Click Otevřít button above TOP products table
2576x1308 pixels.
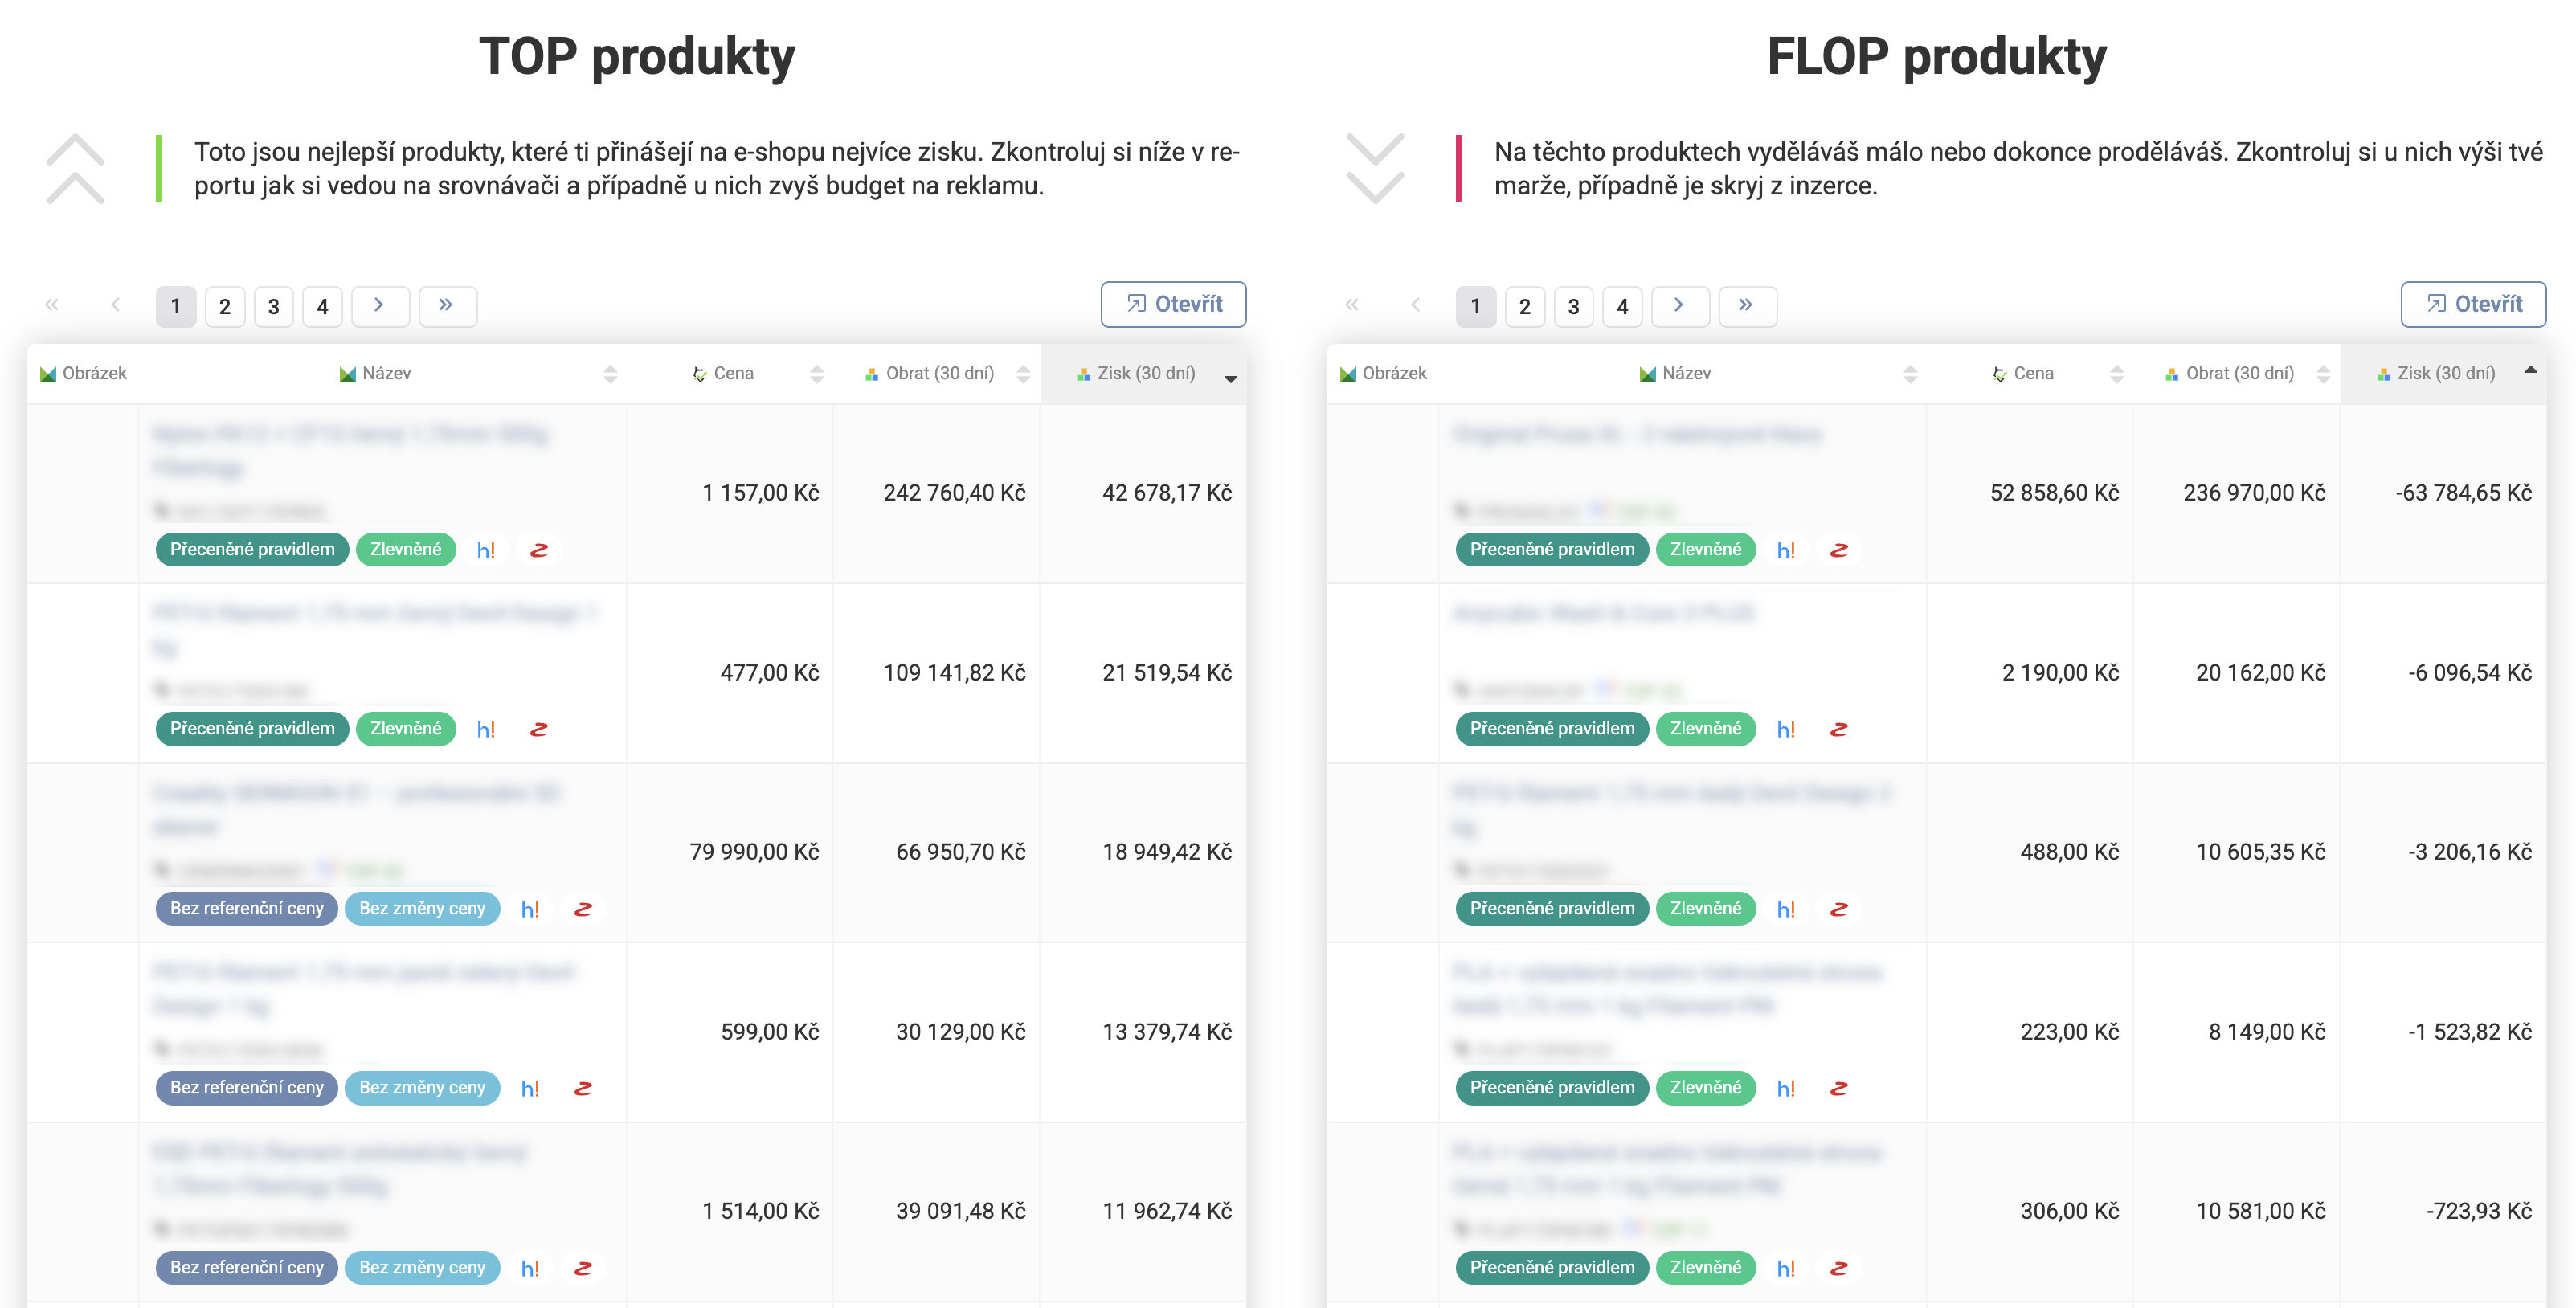click(1173, 304)
